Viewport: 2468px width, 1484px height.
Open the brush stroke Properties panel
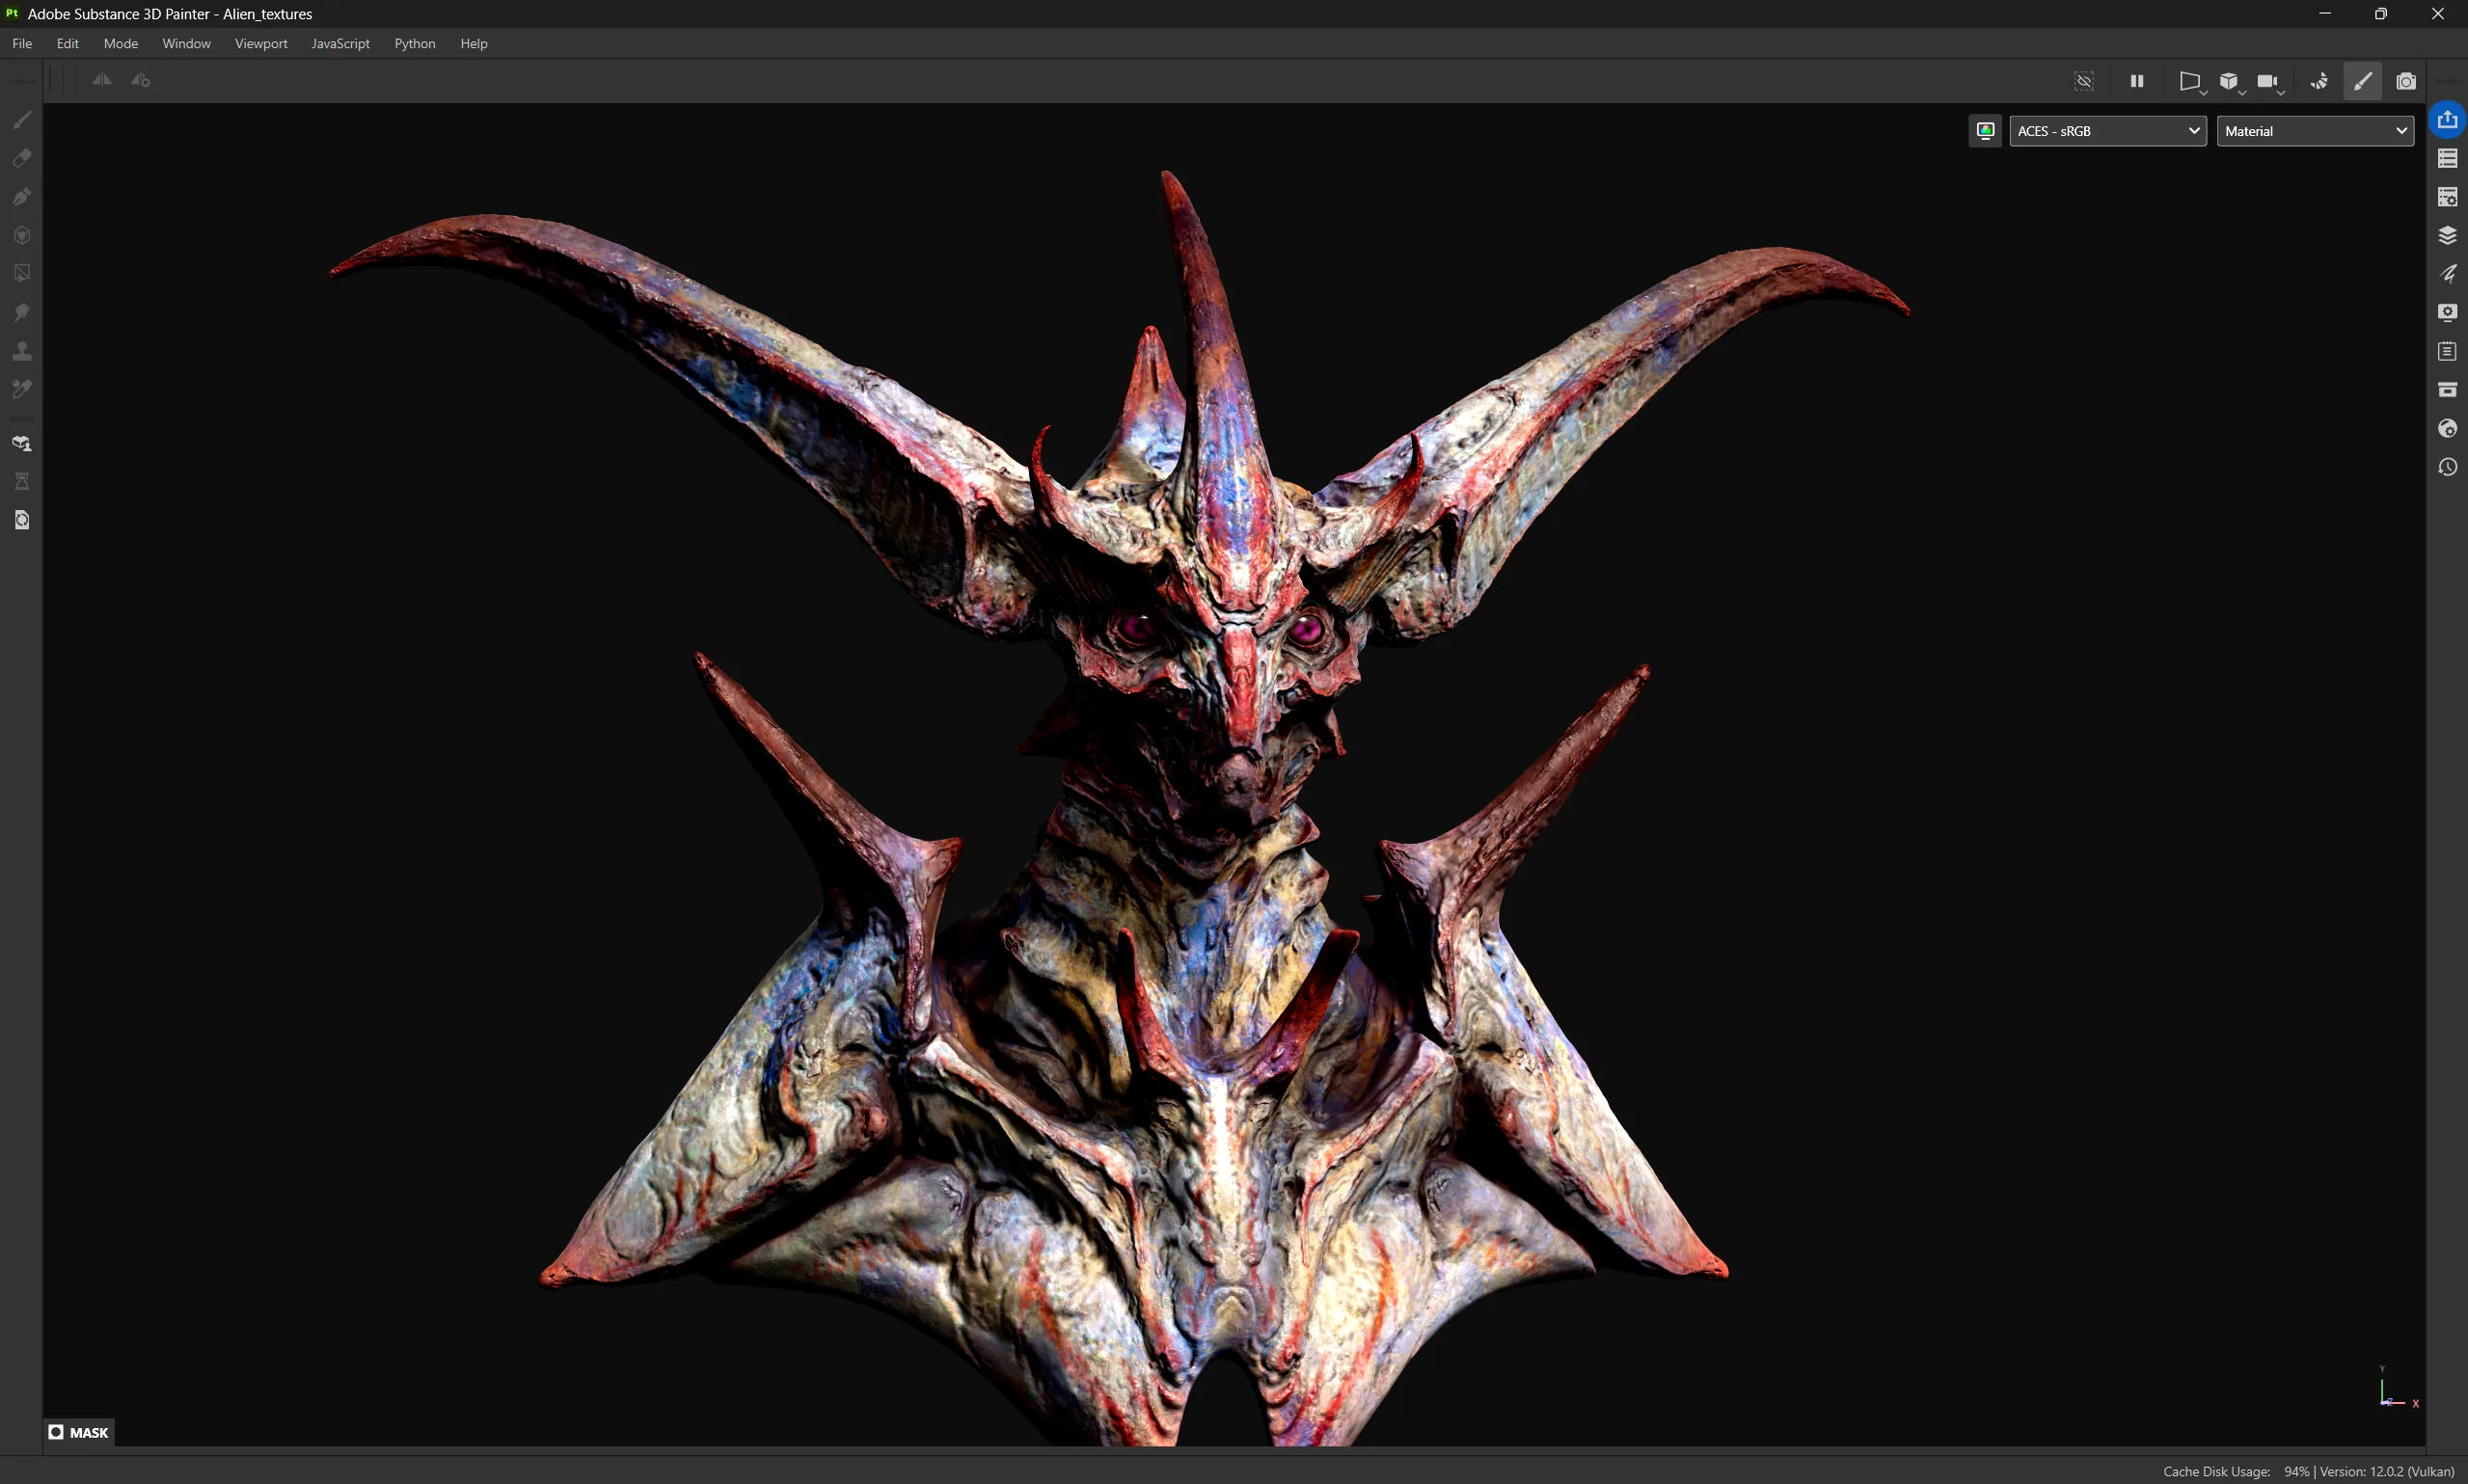(x=2447, y=274)
